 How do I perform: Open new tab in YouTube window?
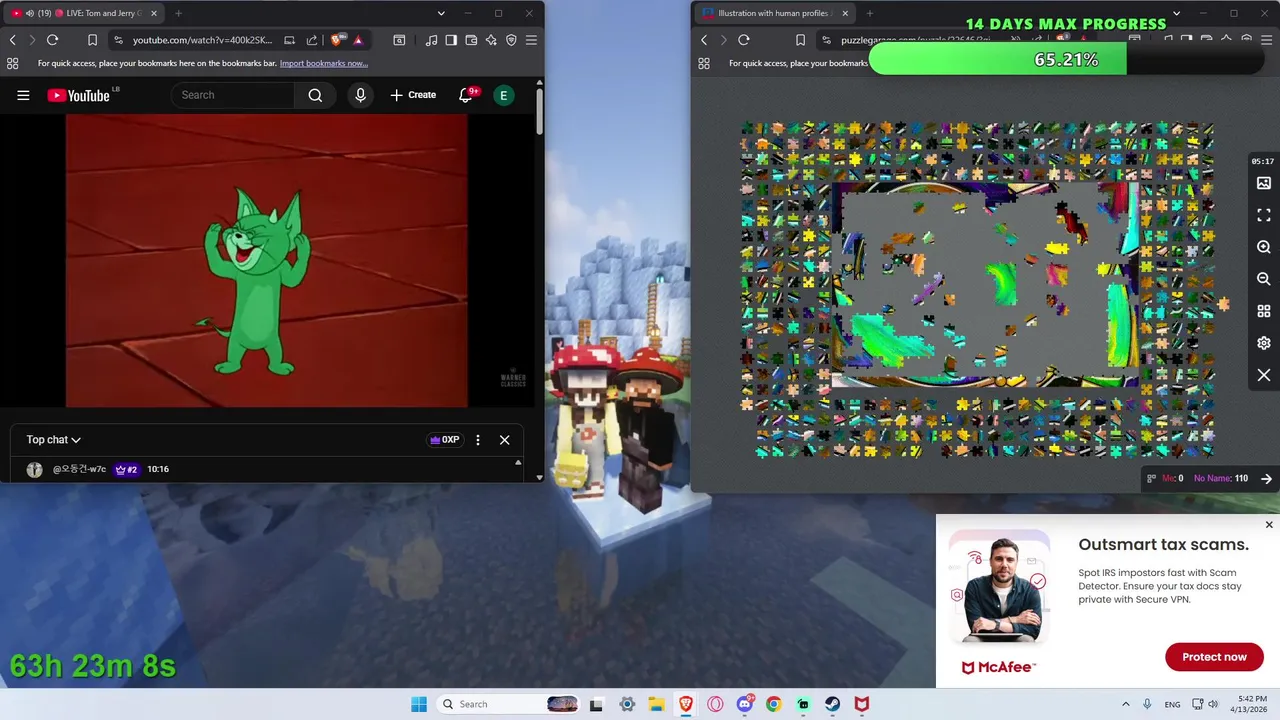coord(178,13)
